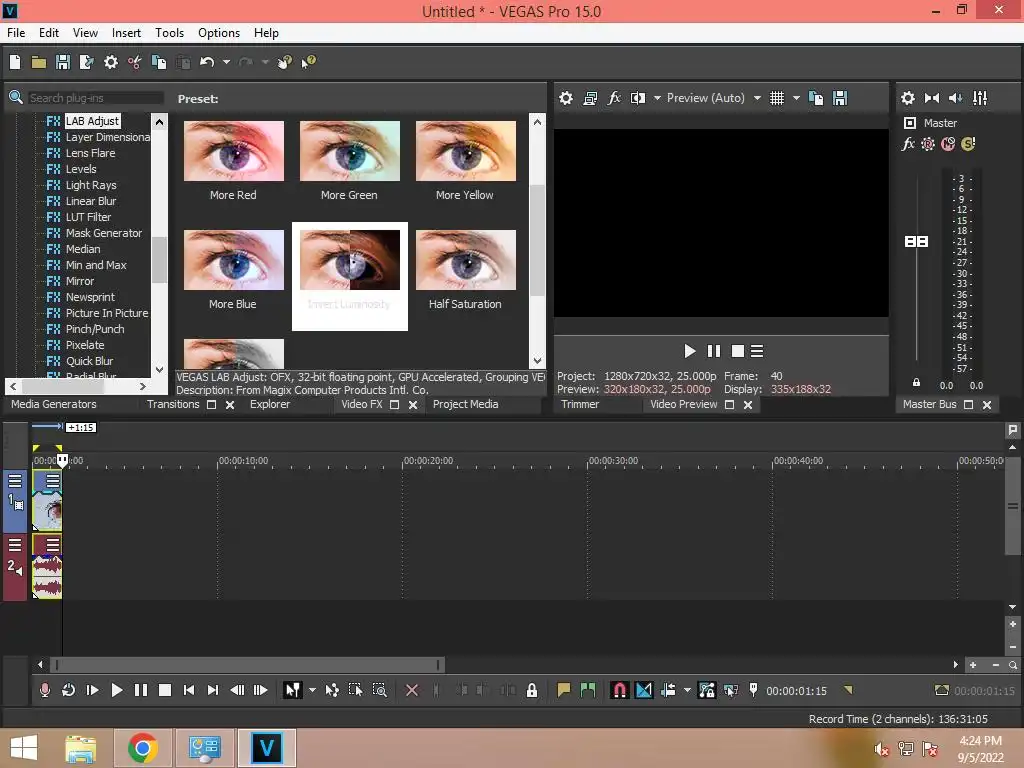Open project properties gear in main toolbar
Image resolution: width=1024 pixels, height=768 pixels.
[x=111, y=62]
